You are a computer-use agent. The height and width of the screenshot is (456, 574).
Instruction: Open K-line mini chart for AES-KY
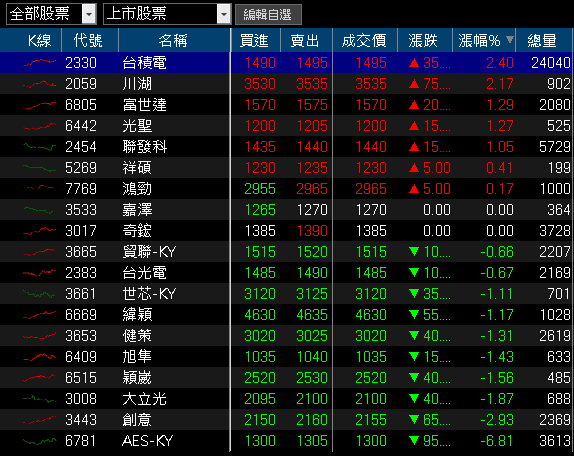[40, 441]
